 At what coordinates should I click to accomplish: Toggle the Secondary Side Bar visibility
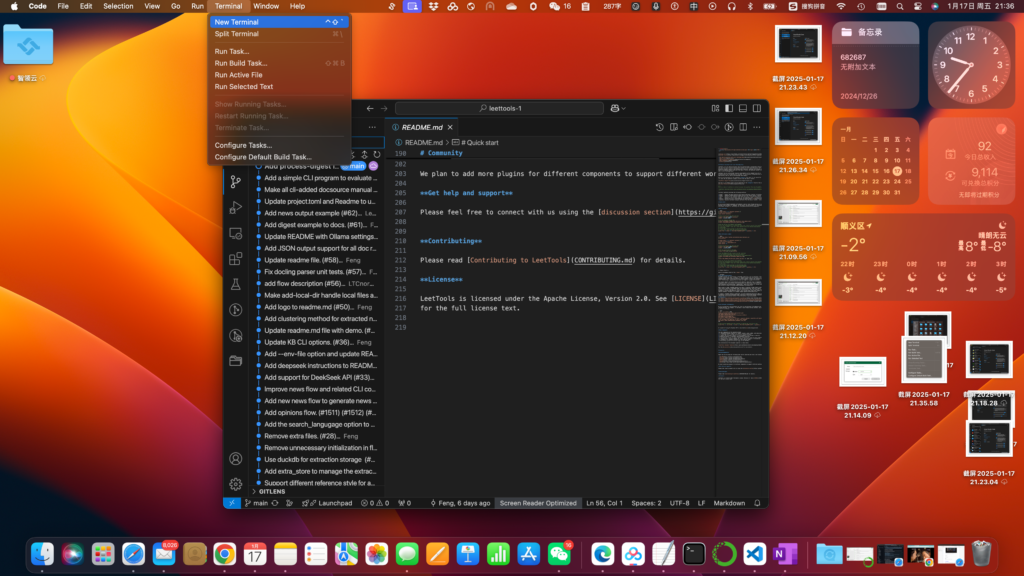tap(757, 108)
